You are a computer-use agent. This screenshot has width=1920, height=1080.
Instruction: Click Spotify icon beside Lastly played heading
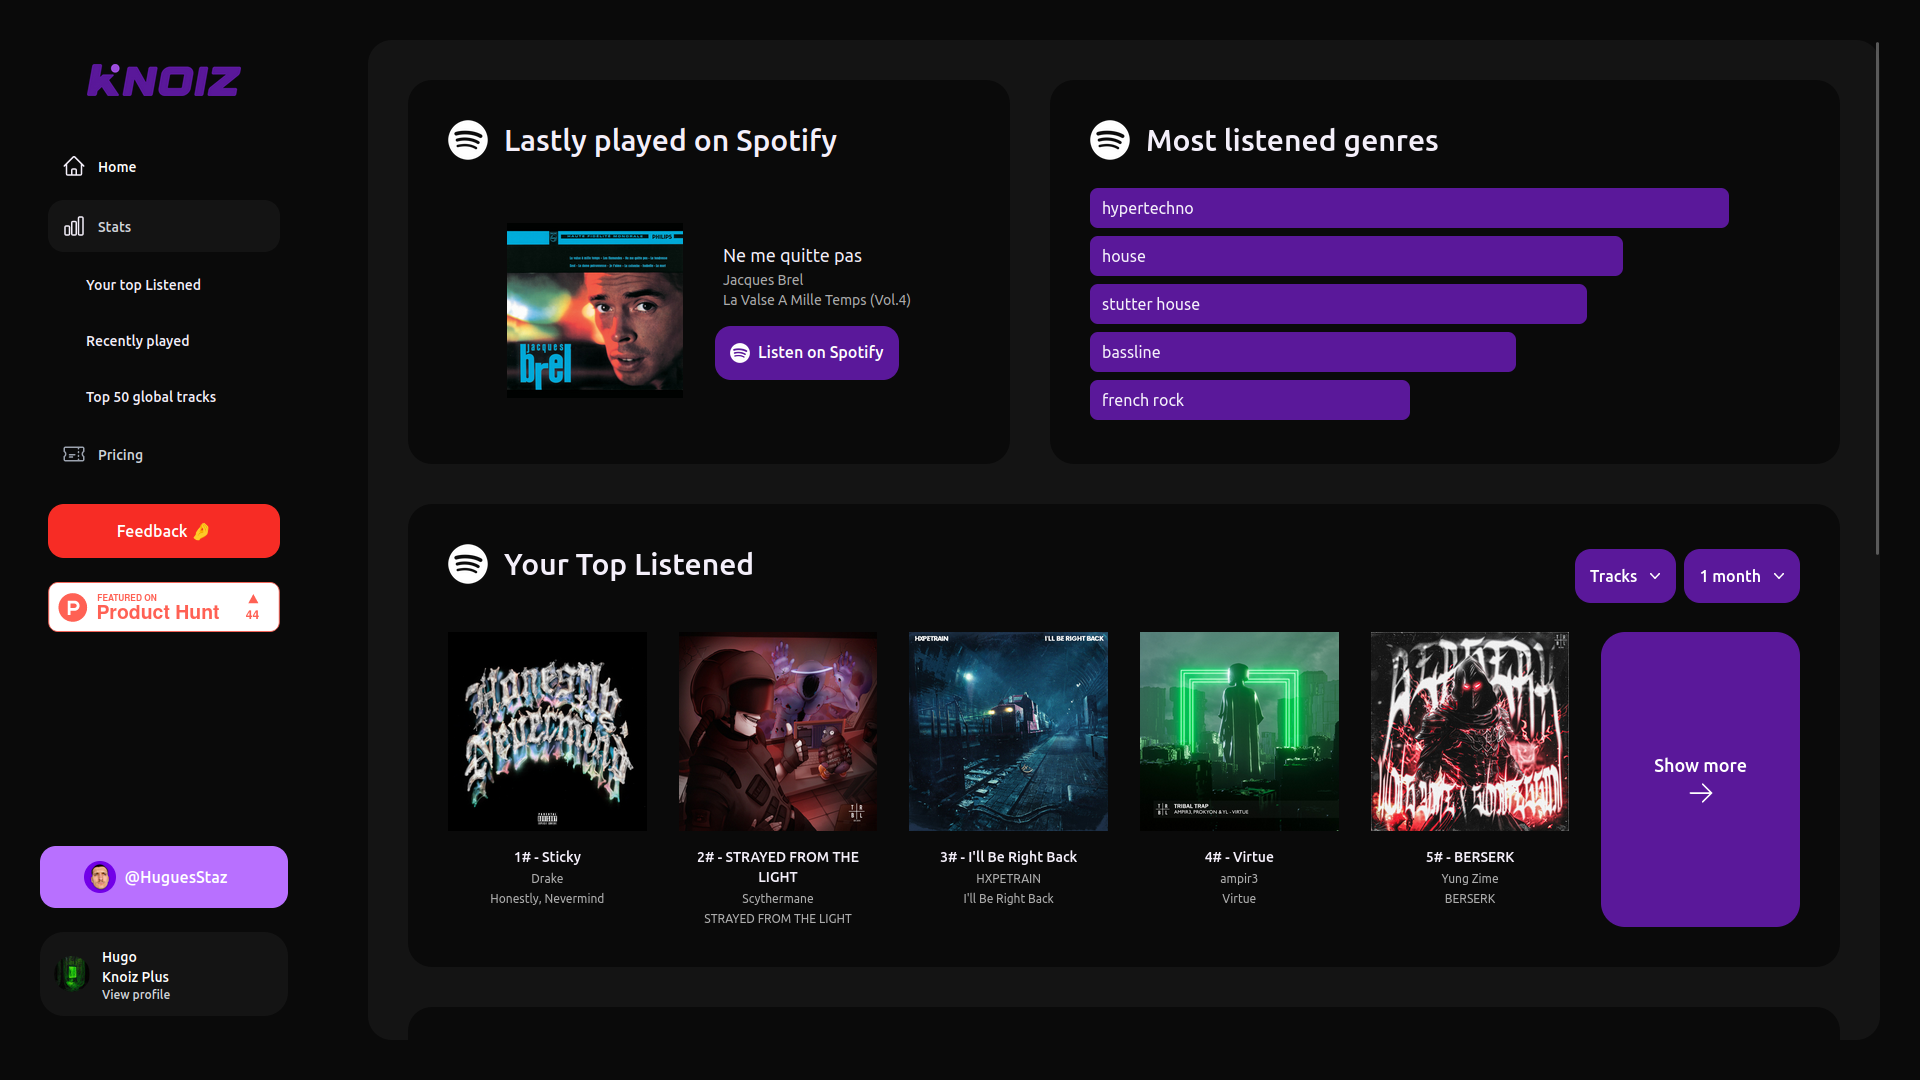(468, 140)
